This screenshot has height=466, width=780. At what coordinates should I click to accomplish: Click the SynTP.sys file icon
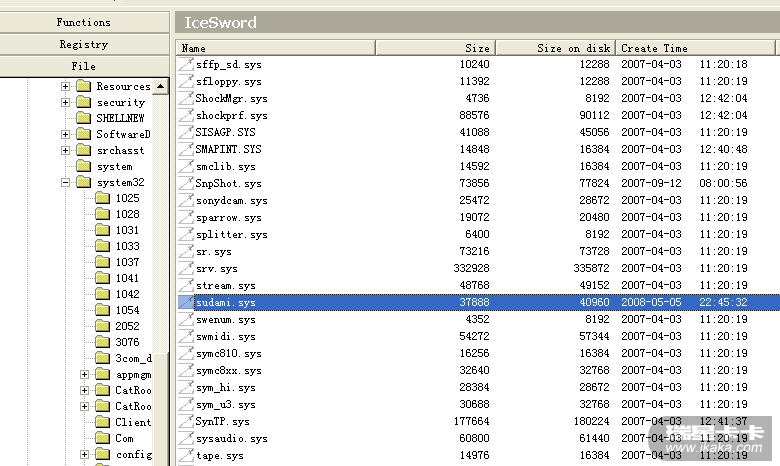coord(186,421)
